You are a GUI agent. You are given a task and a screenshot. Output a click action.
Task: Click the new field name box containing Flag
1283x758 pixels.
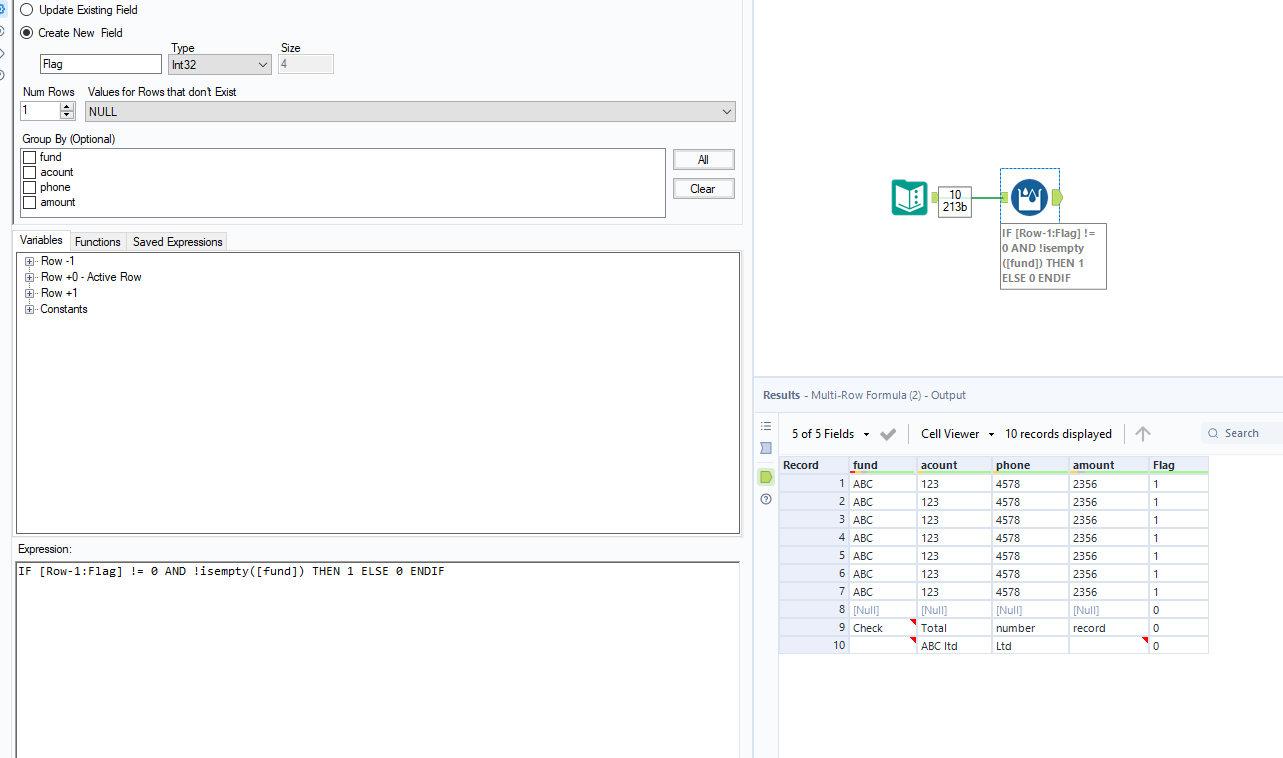click(x=101, y=64)
